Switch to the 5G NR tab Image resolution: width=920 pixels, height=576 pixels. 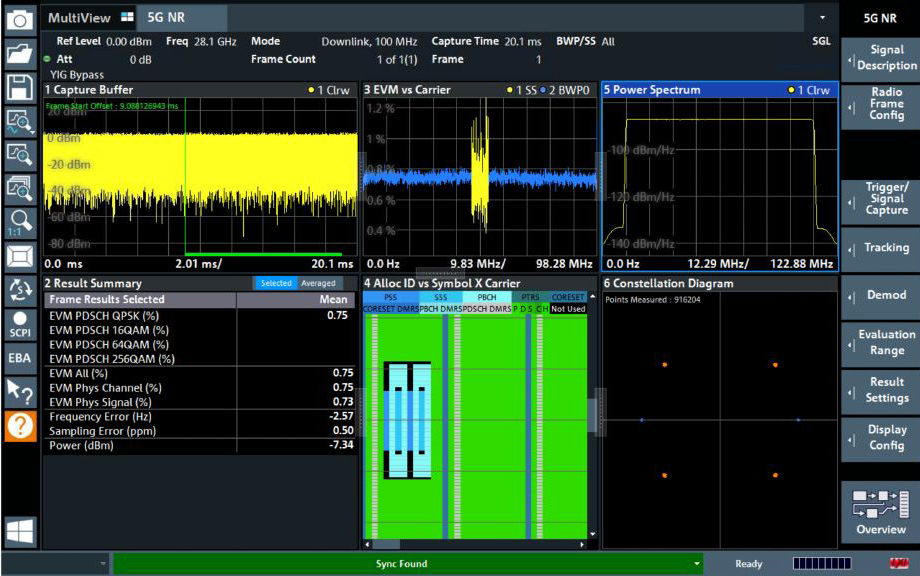click(166, 18)
